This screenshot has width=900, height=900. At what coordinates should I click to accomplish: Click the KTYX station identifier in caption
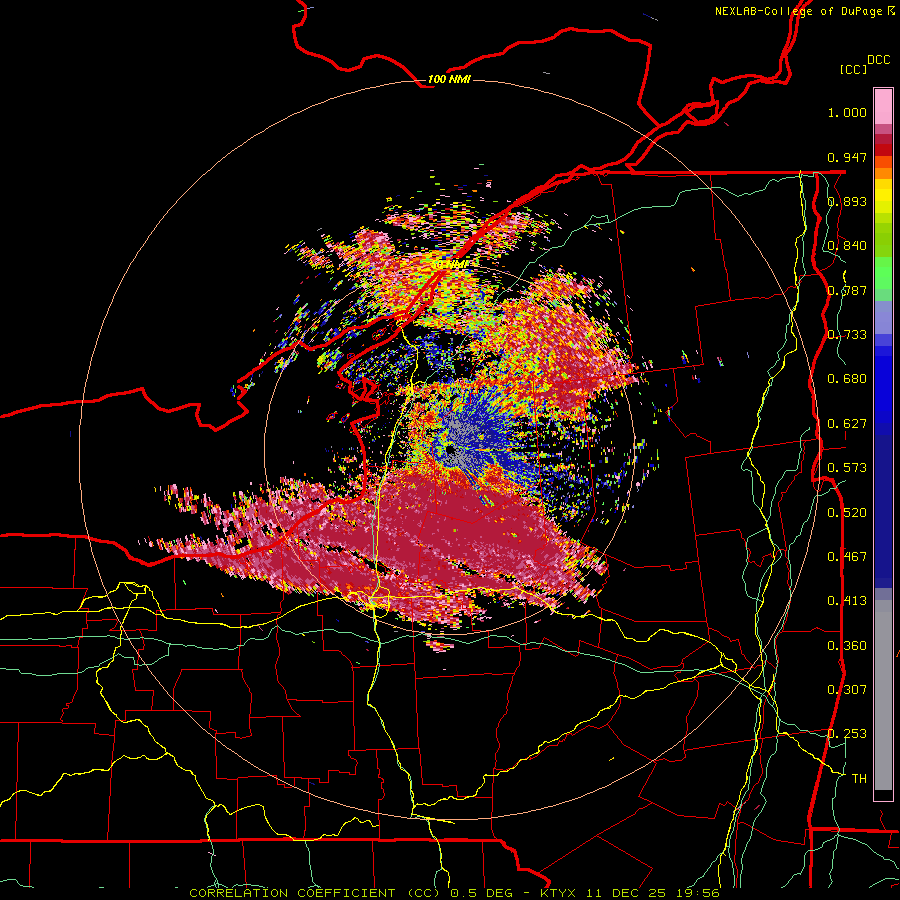[x=560, y=893]
